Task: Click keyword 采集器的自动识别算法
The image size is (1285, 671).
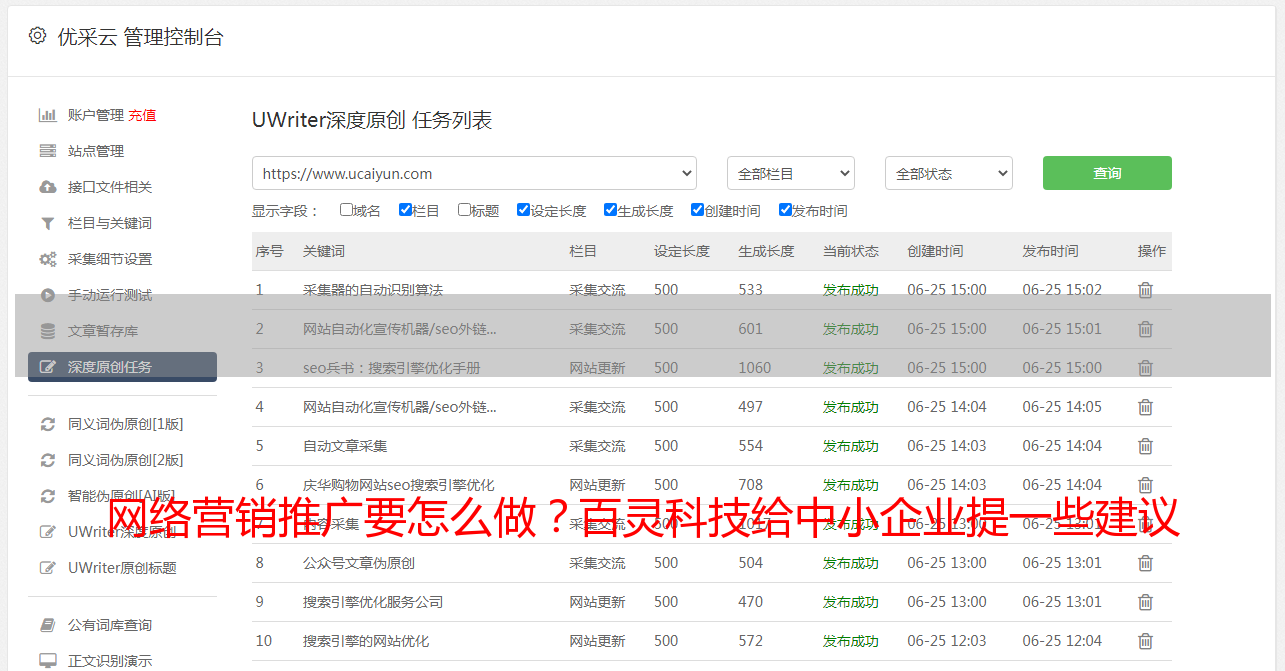Action: pyautogui.click(x=373, y=290)
